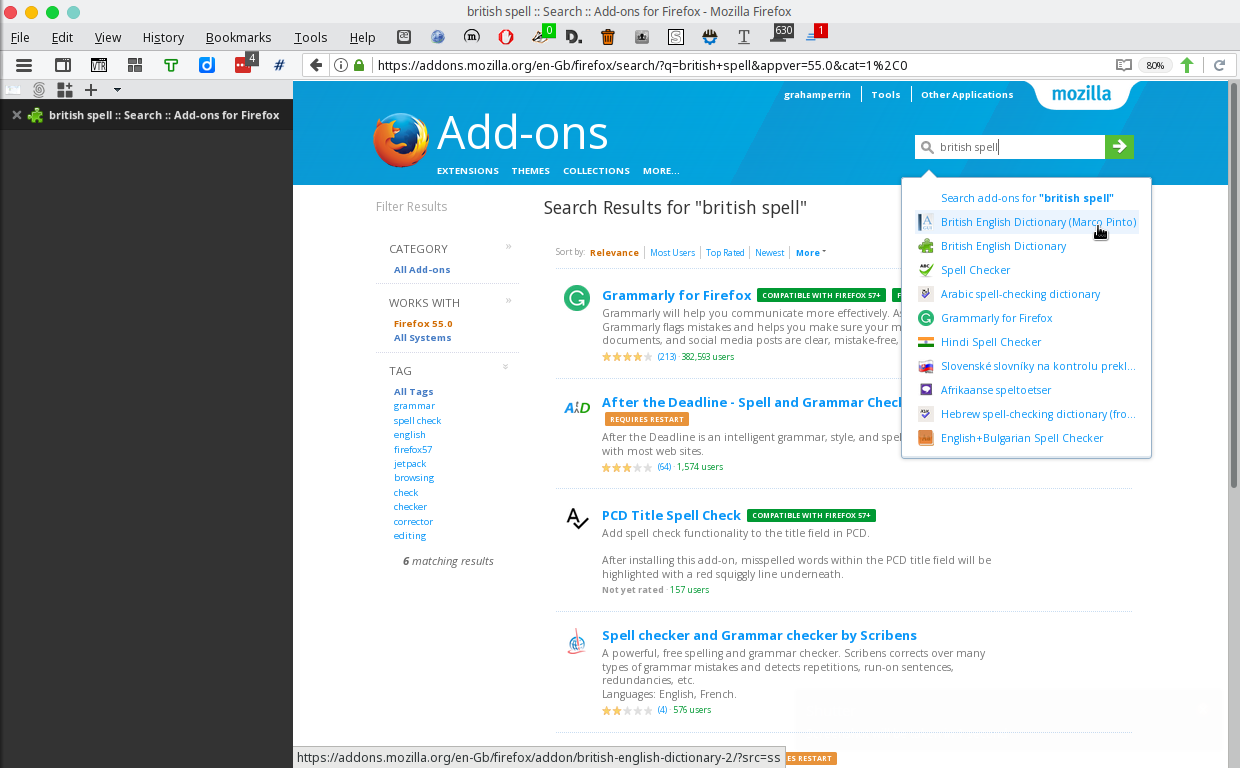1240x768 pixels.
Task: Click the green T toolbar icon
Action: coord(171,65)
